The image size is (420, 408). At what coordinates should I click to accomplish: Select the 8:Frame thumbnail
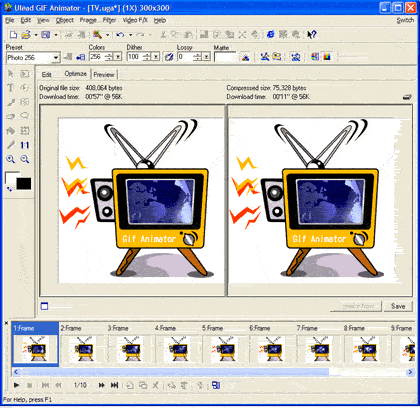(x=366, y=345)
